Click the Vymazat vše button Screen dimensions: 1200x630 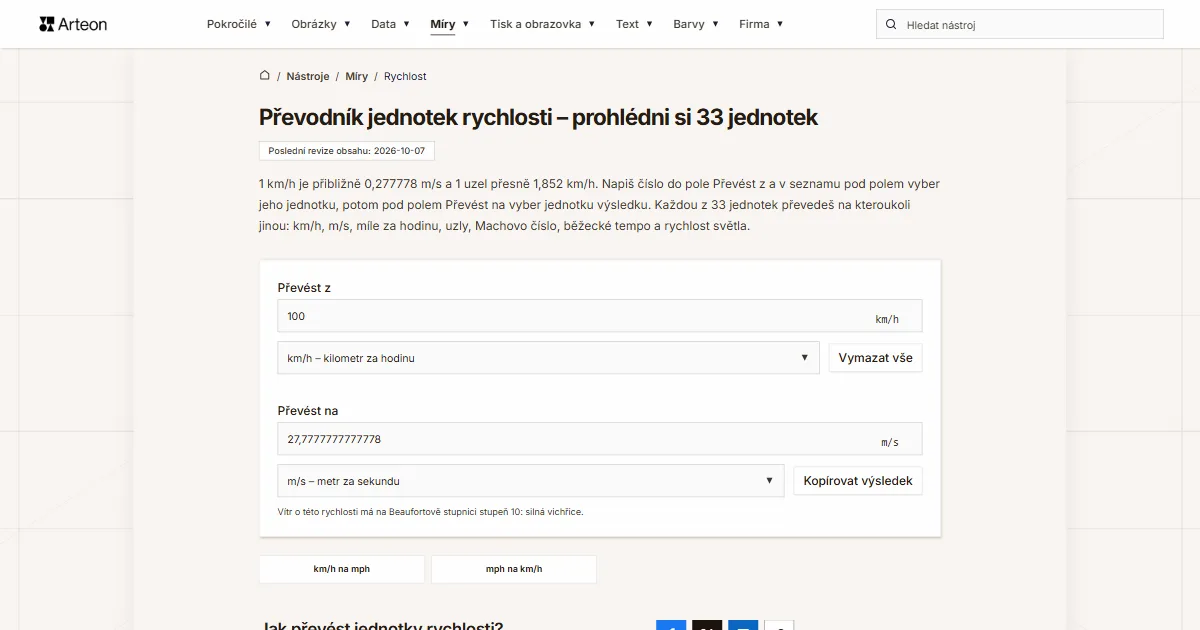click(x=875, y=358)
